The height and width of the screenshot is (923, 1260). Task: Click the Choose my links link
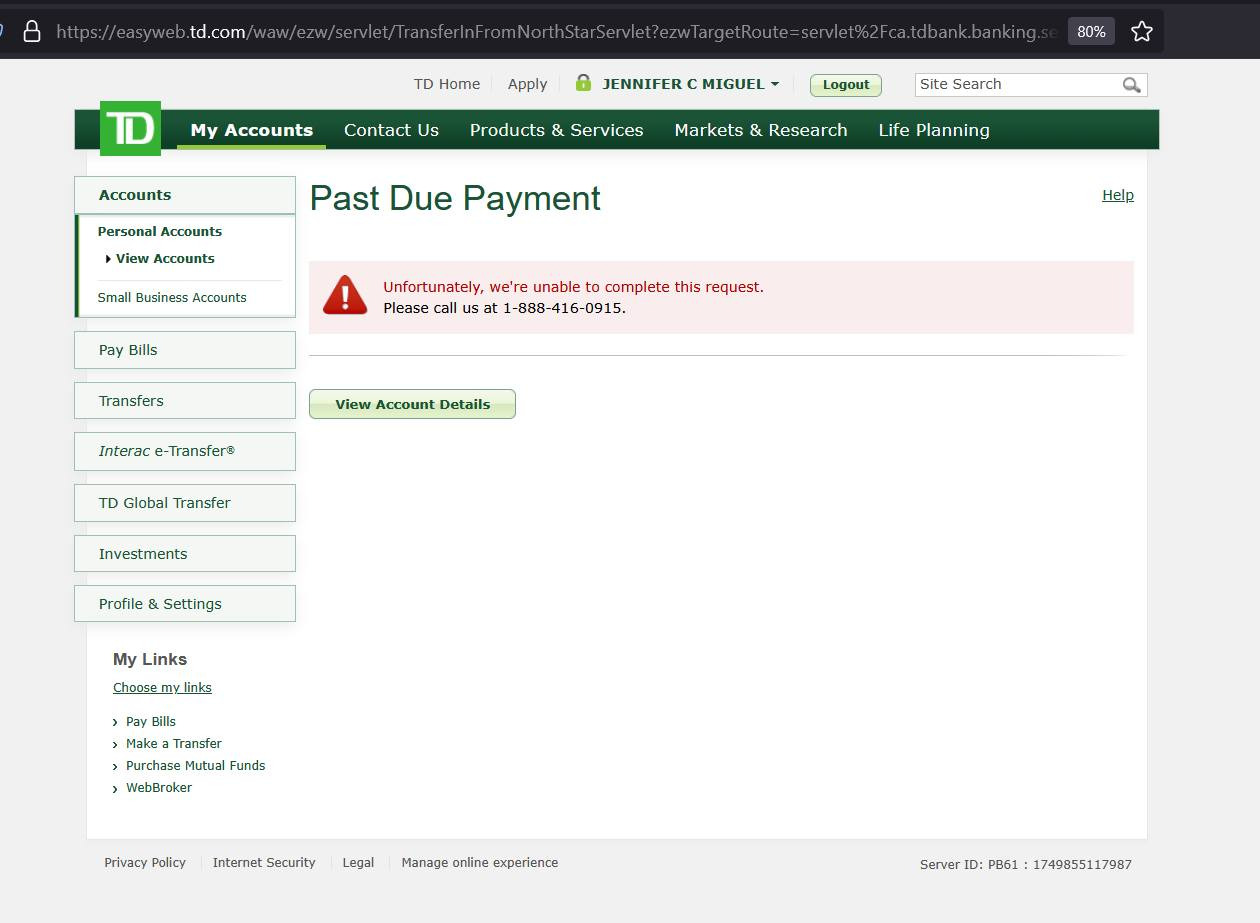162,687
